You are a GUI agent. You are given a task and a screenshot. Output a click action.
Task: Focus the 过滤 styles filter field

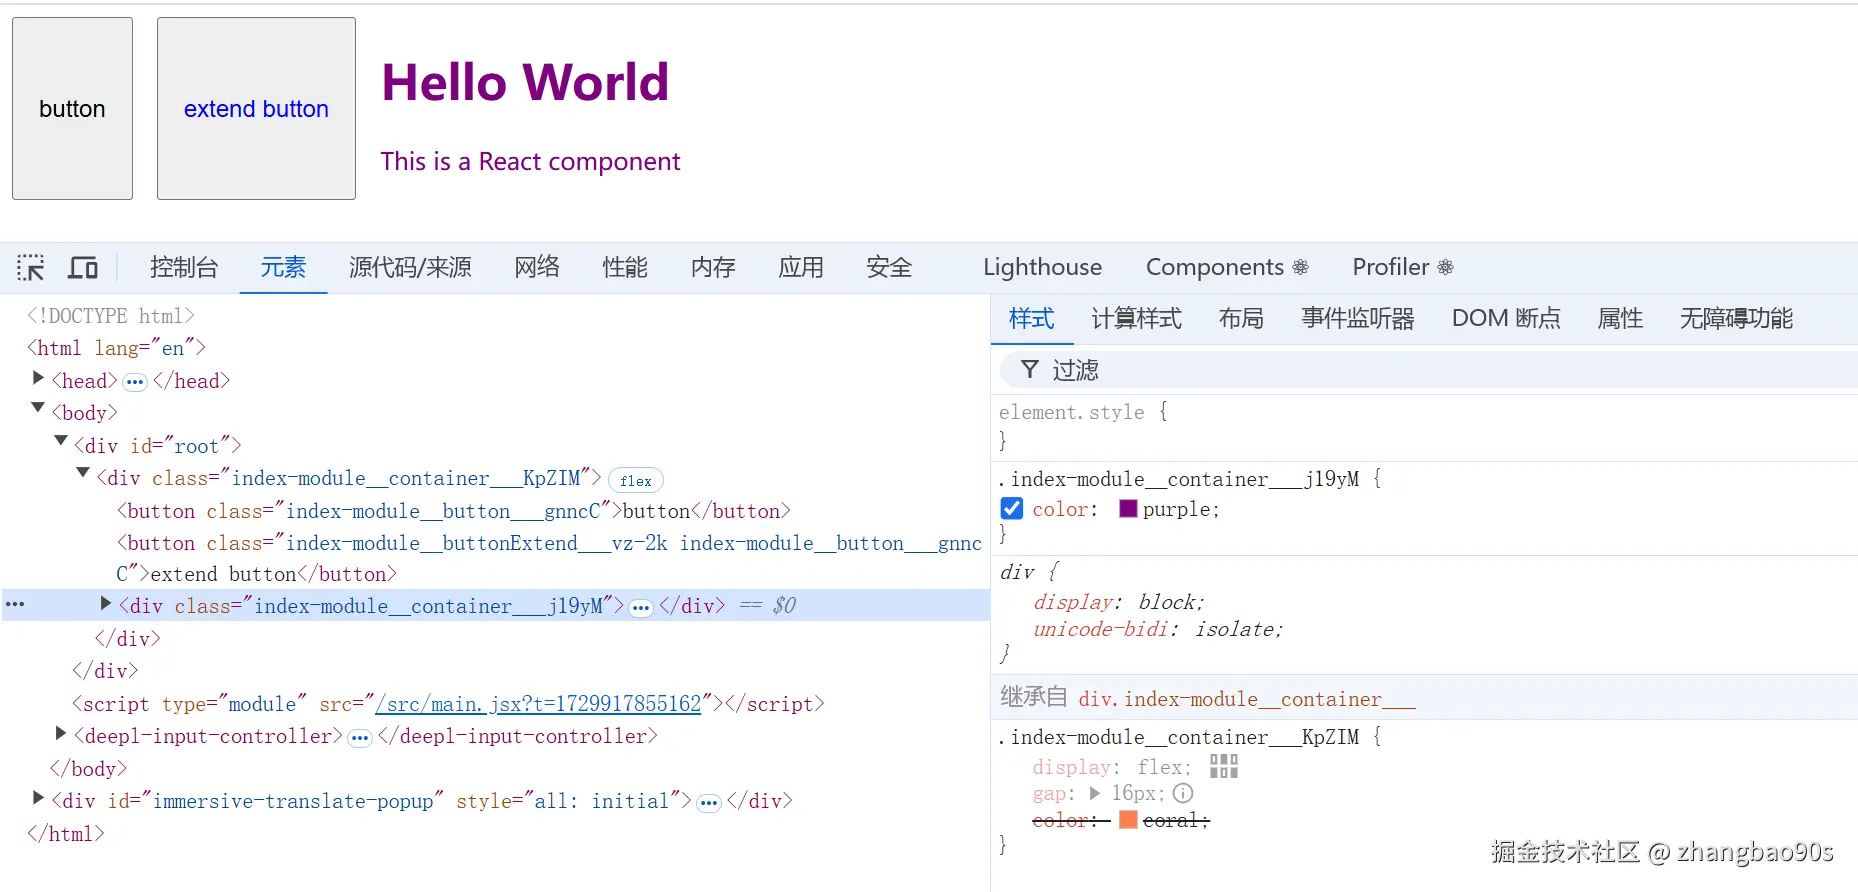click(1428, 370)
